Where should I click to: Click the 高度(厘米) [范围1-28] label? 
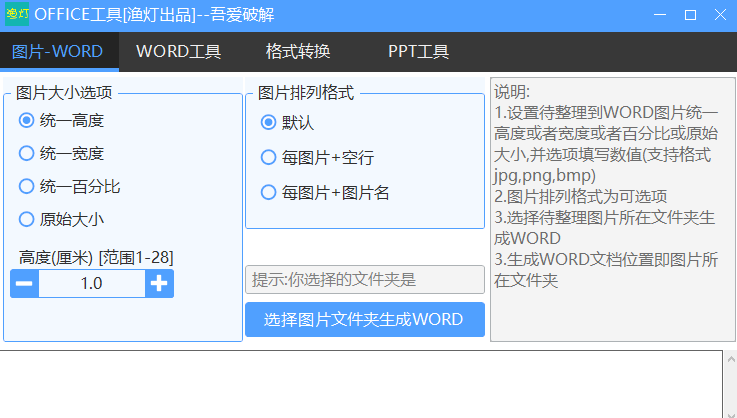(x=96, y=258)
